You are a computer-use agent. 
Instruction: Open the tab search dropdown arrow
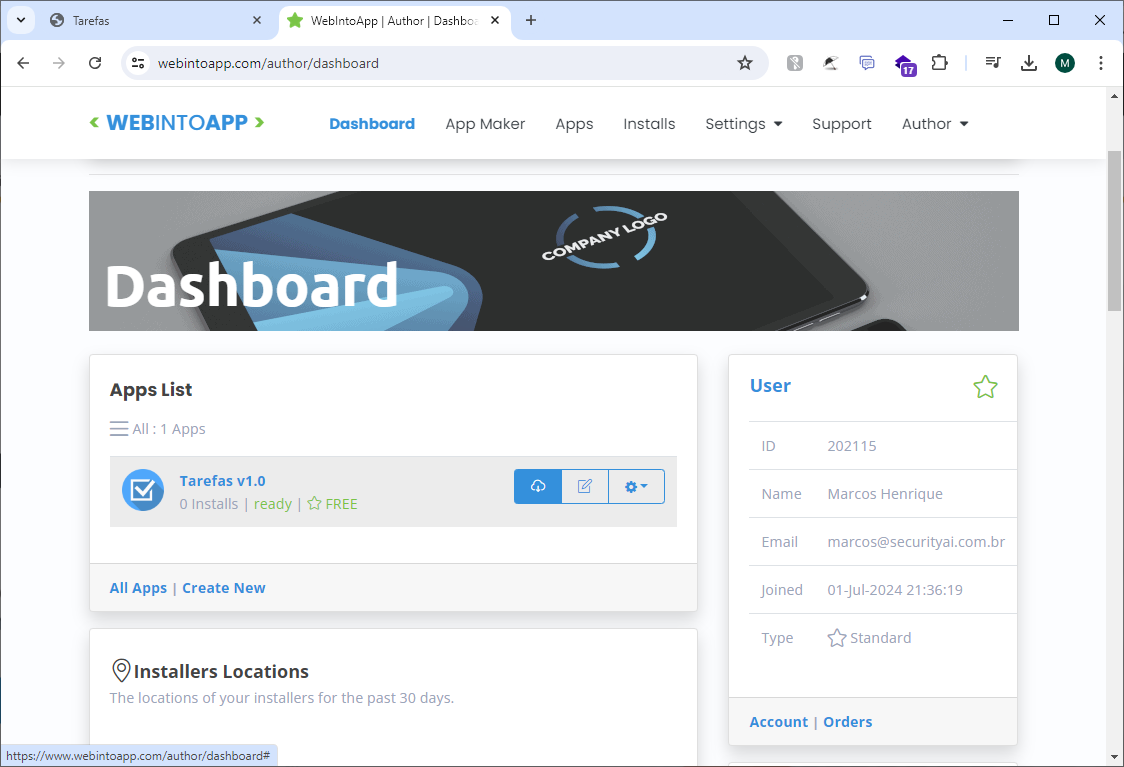coord(21,20)
